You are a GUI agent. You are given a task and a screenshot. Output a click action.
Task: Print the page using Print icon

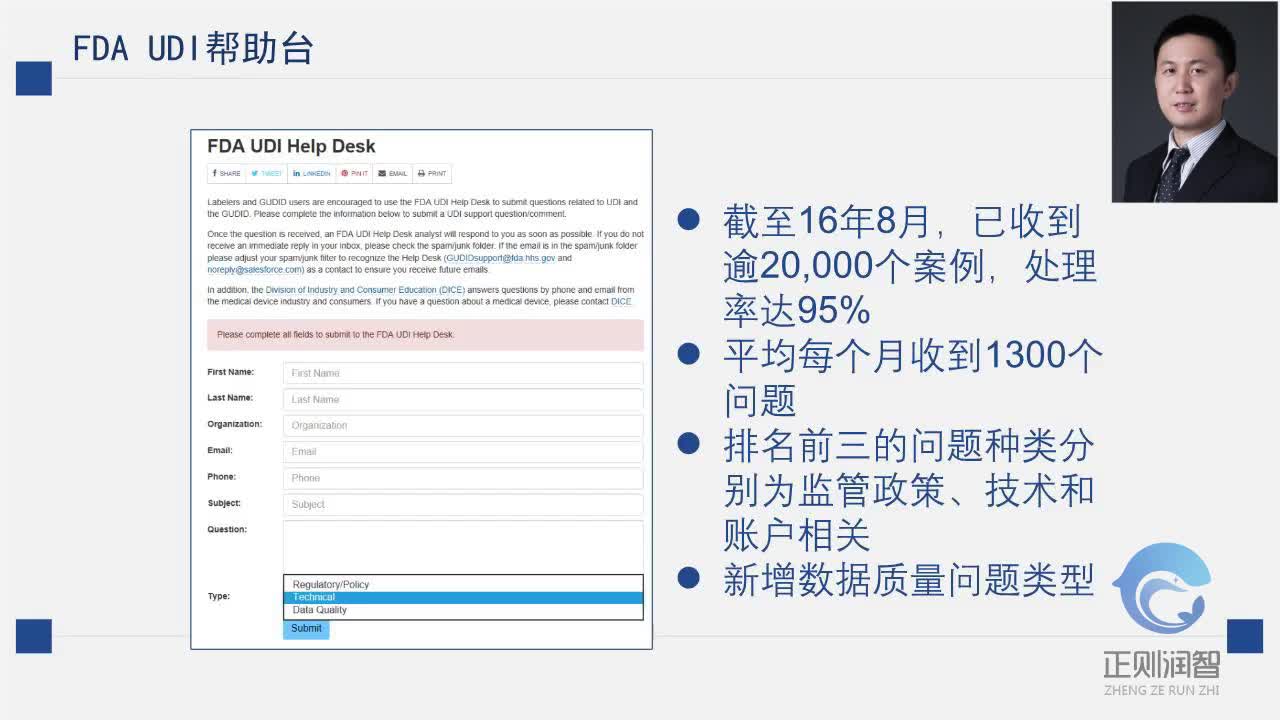pyautogui.click(x=432, y=174)
